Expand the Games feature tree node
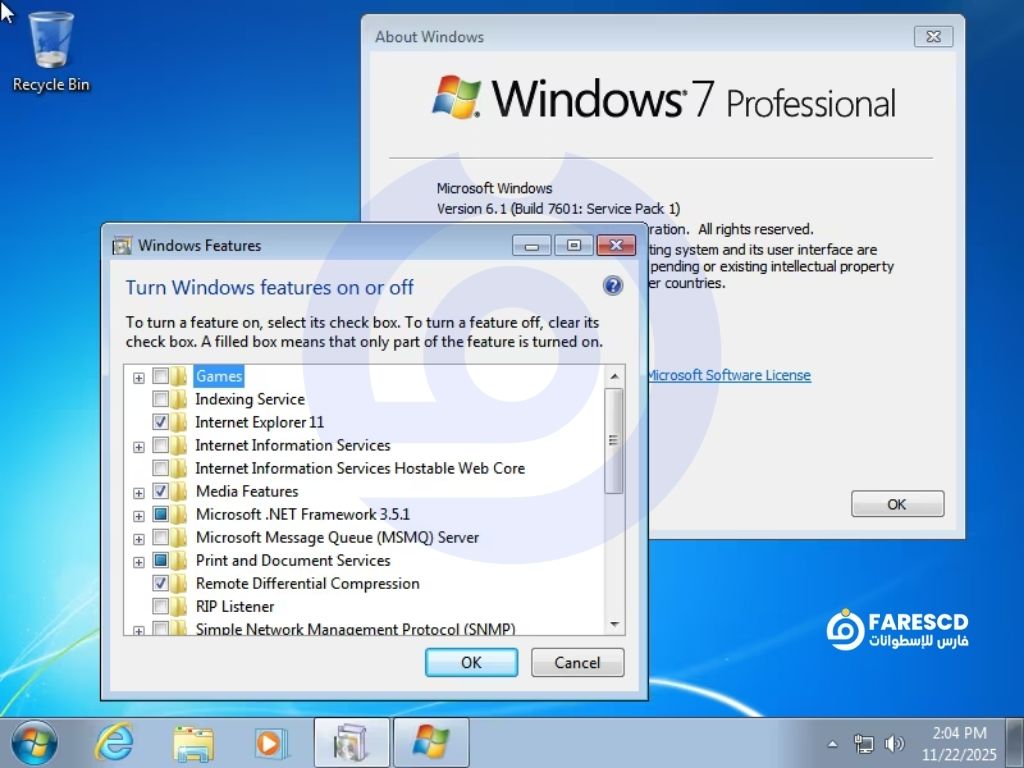 click(x=139, y=377)
